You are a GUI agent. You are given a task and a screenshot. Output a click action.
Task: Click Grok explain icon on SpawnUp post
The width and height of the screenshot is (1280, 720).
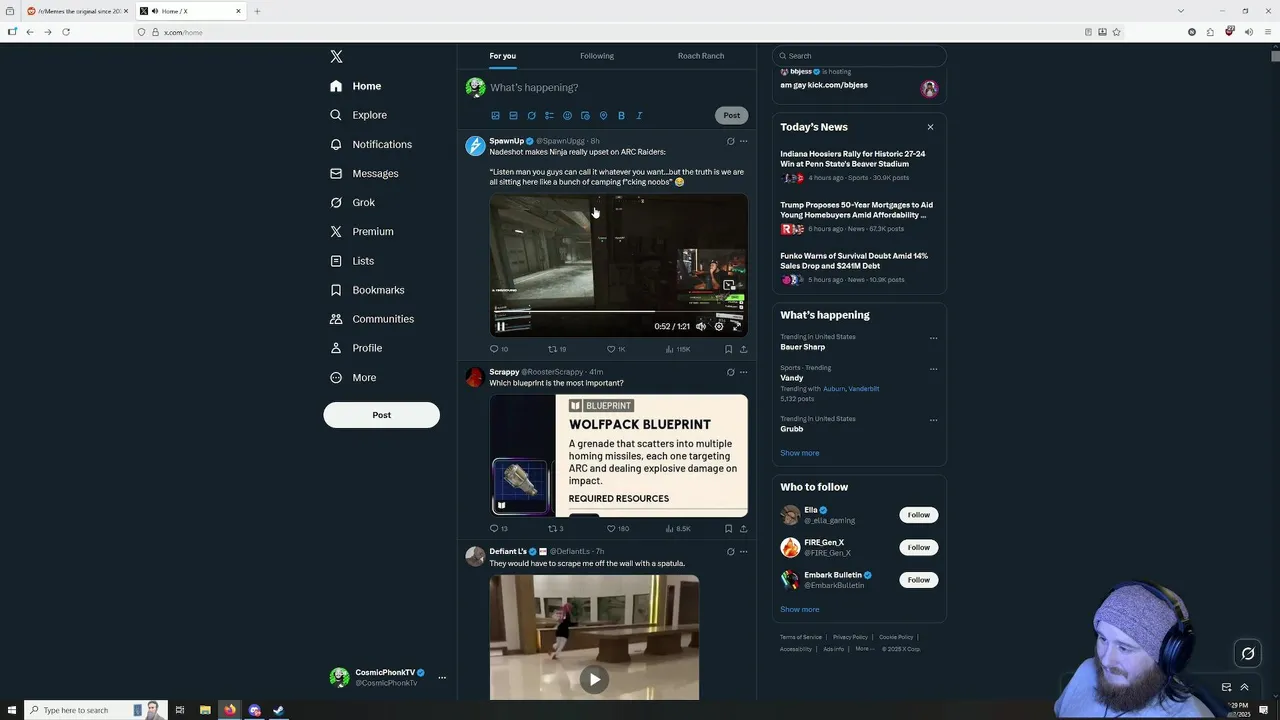click(x=730, y=141)
